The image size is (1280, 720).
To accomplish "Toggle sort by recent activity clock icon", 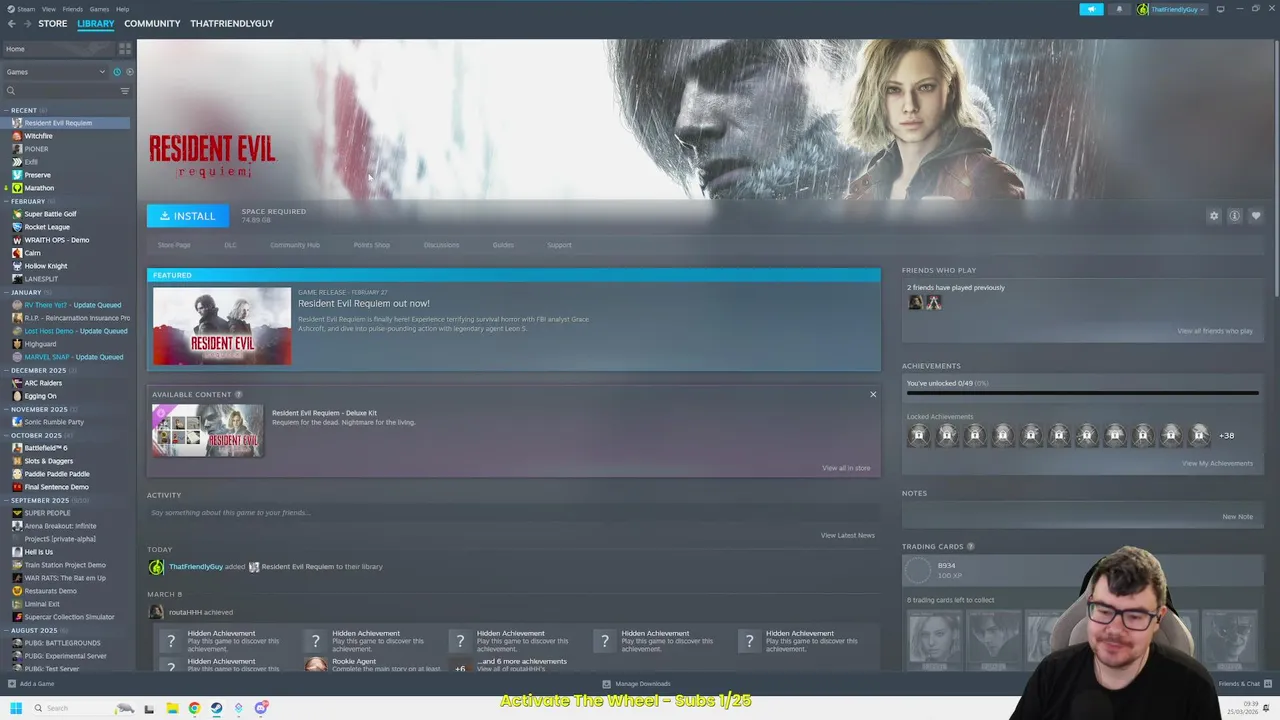I will coord(117,72).
